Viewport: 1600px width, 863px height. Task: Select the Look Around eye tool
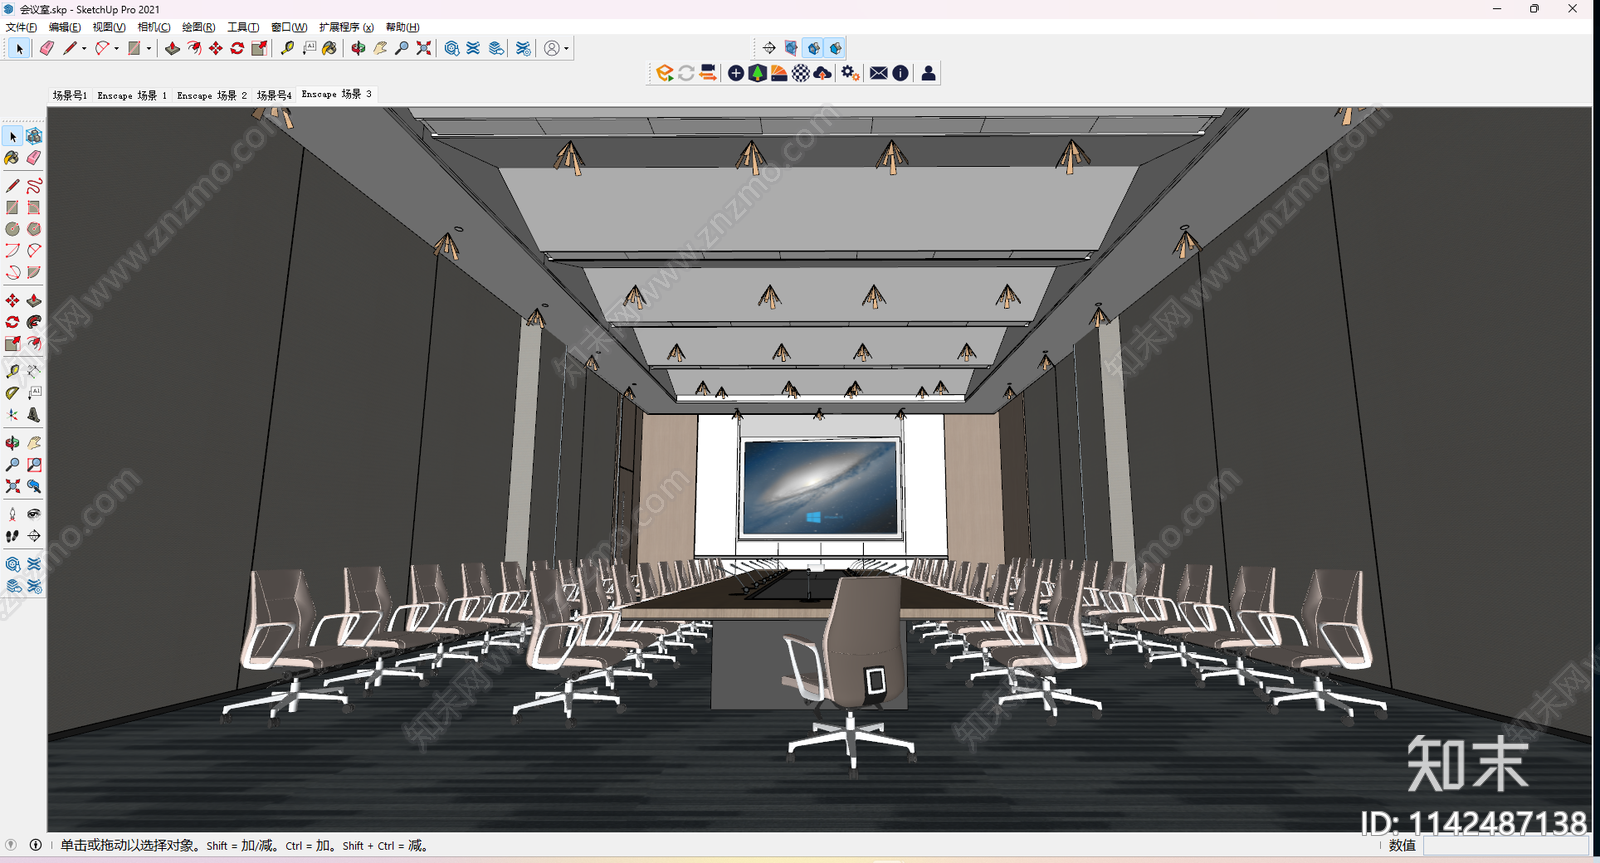coord(34,514)
